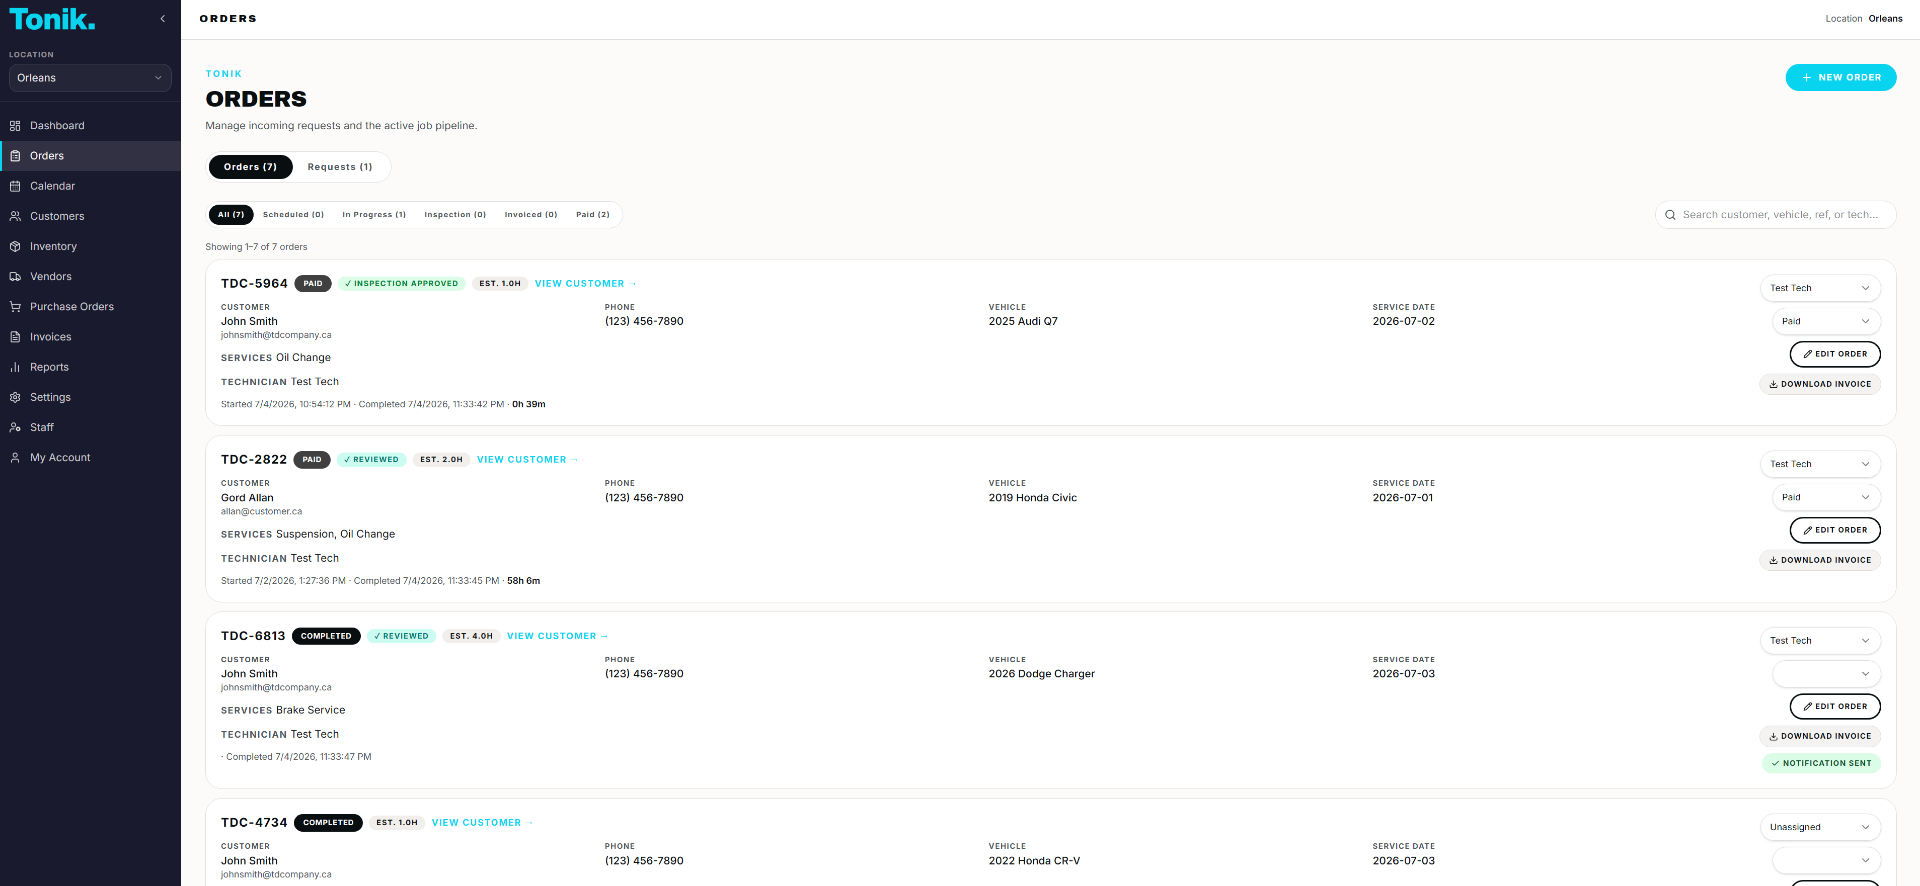The height and width of the screenshot is (886, 1920).
Task: Click the Inspection Approved badge on TDC-5964
Action: [401, 284]
